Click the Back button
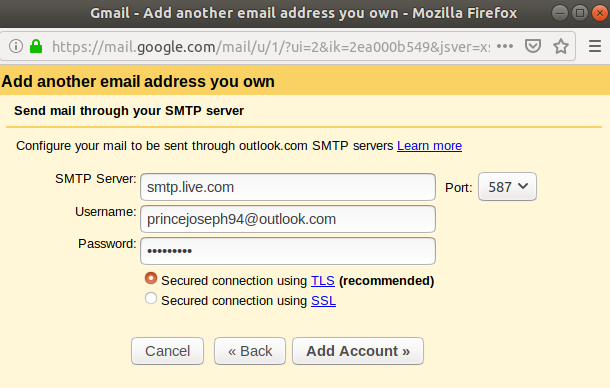 250,351
